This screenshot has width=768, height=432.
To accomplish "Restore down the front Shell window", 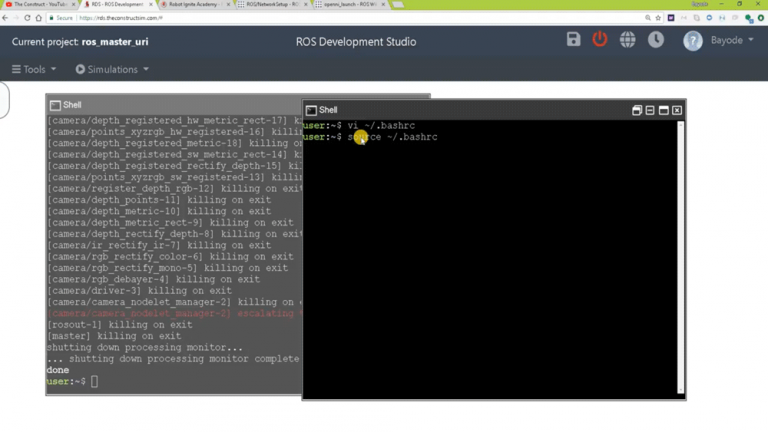I will point(636,110).
